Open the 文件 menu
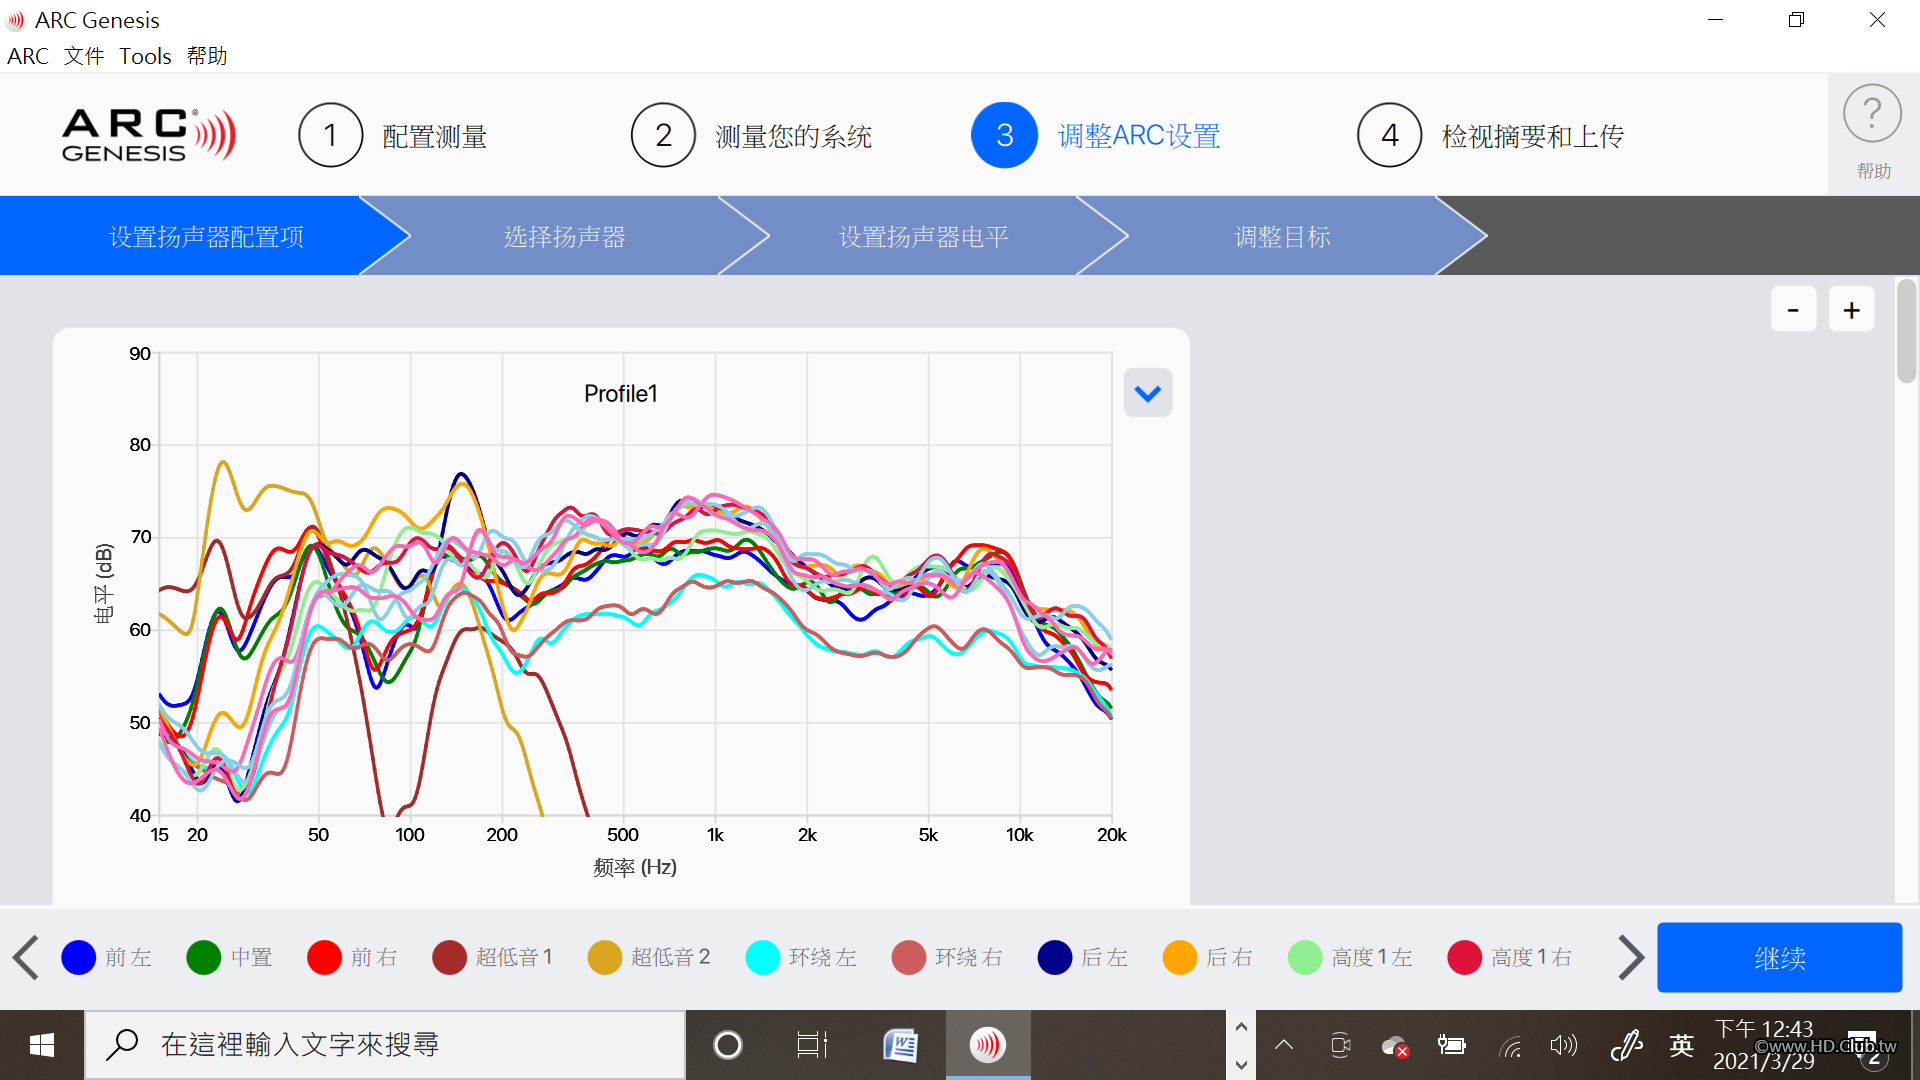1920x1080 pixels. [84, 56]
